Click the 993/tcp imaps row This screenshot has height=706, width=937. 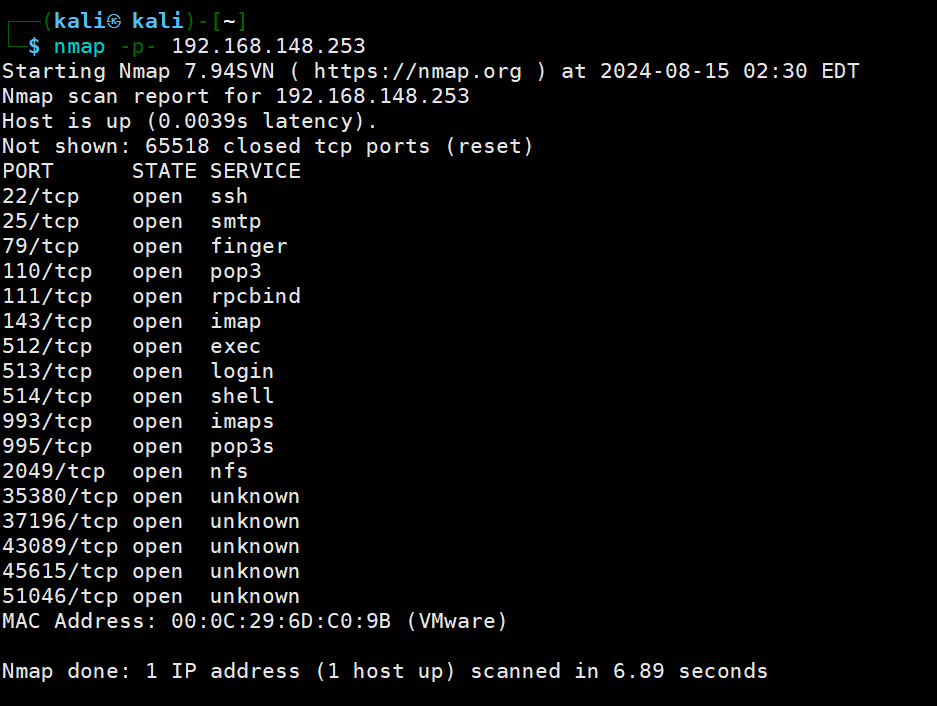[x=138, y=421]
